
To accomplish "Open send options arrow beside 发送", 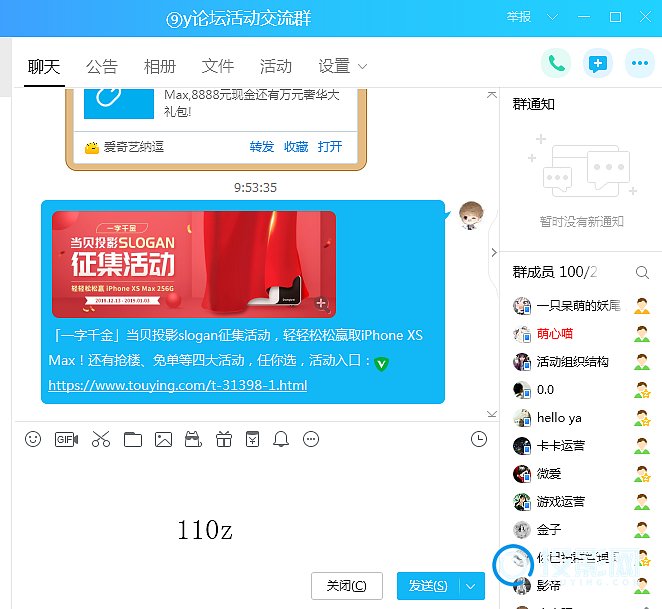I will (471, 586).
